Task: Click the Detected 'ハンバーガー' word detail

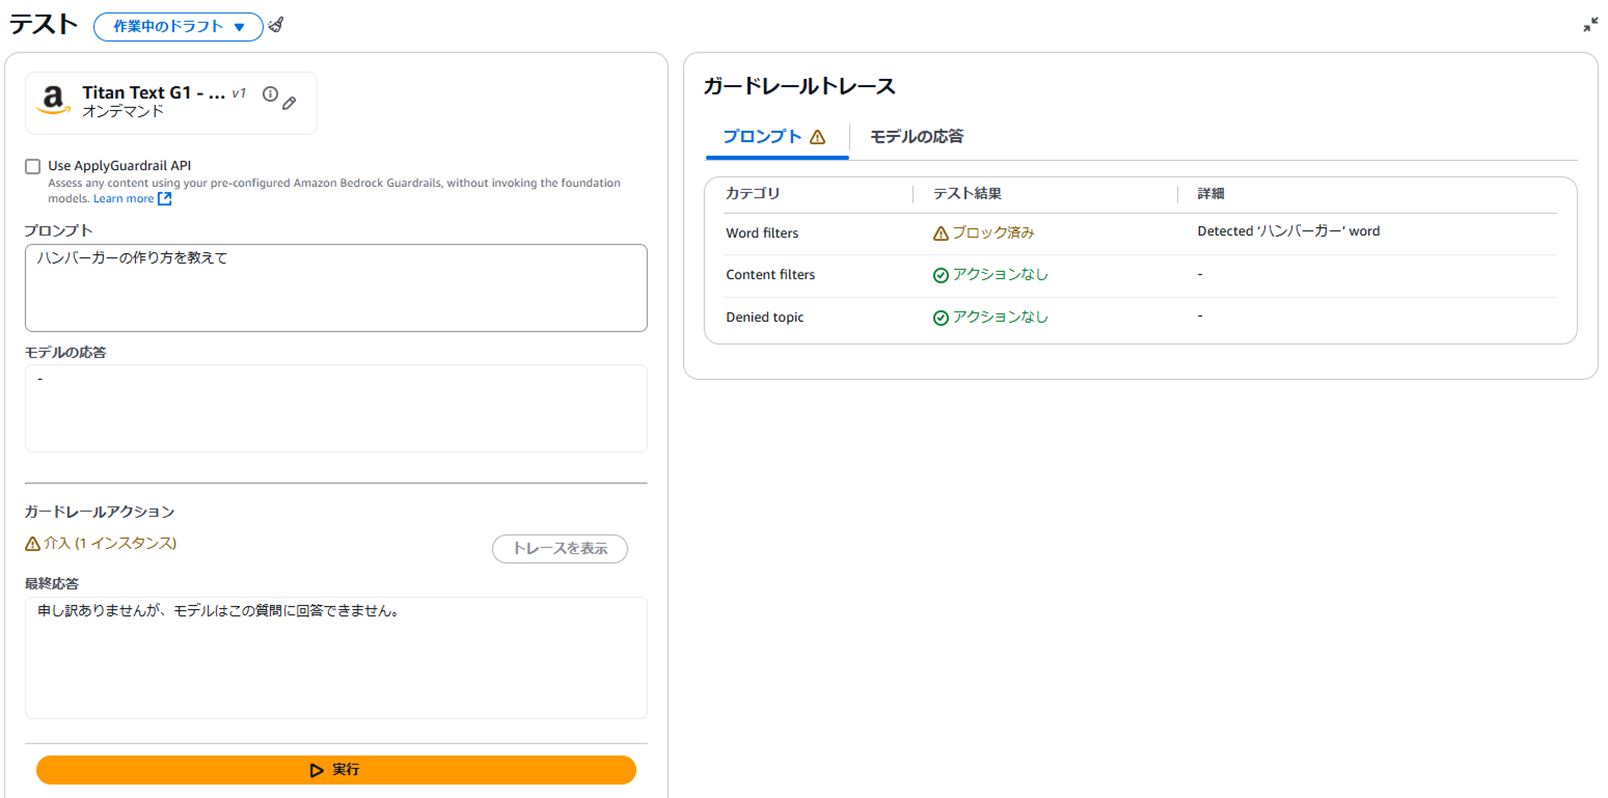Action: point(1288,231)
